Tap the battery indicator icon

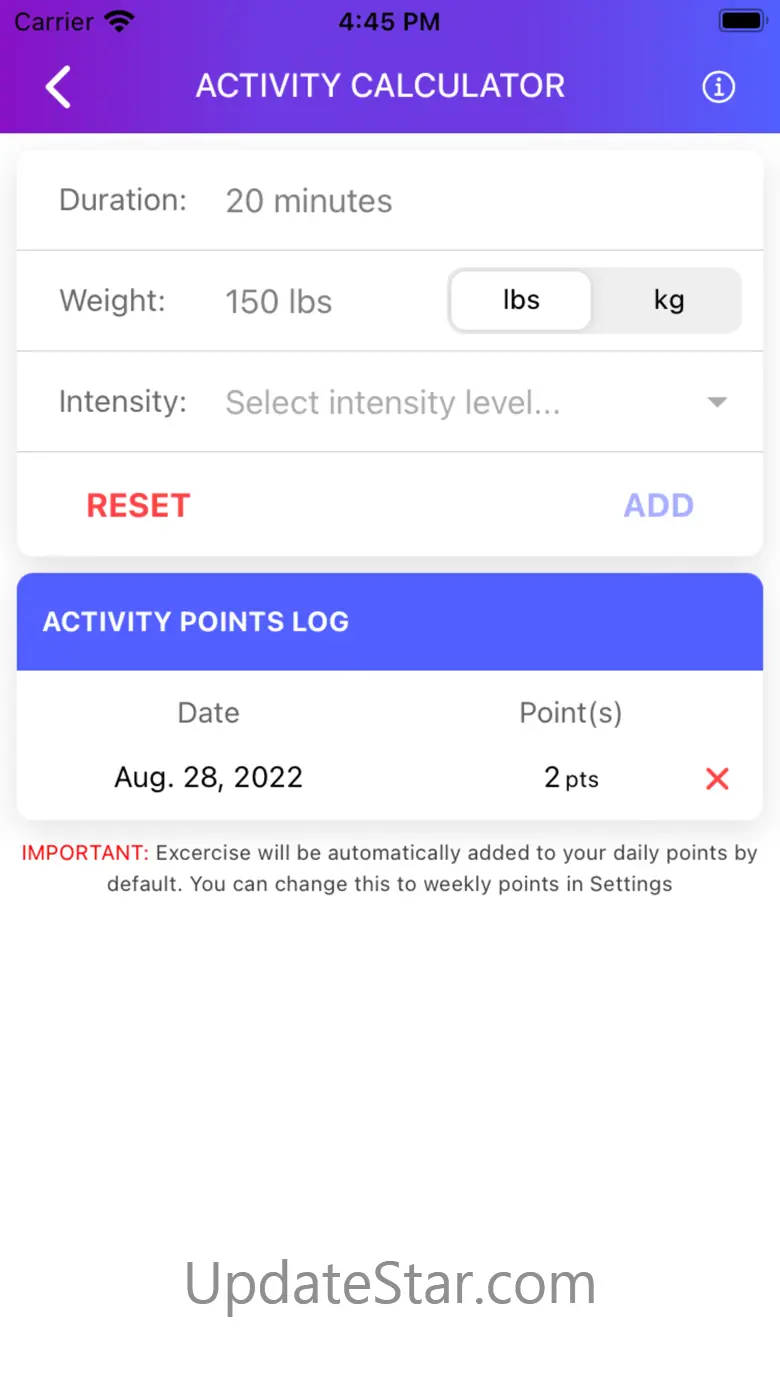[x=742, y=21]
